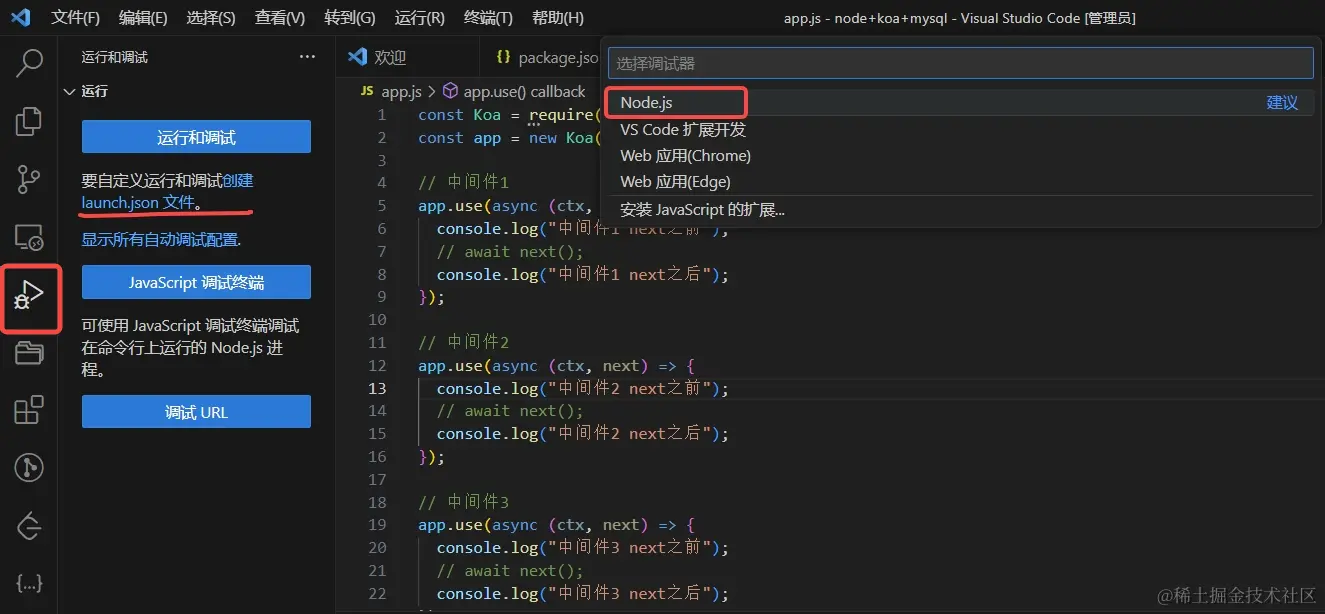
Task: Click line number 13 in gutter
Action: point(377,388)
